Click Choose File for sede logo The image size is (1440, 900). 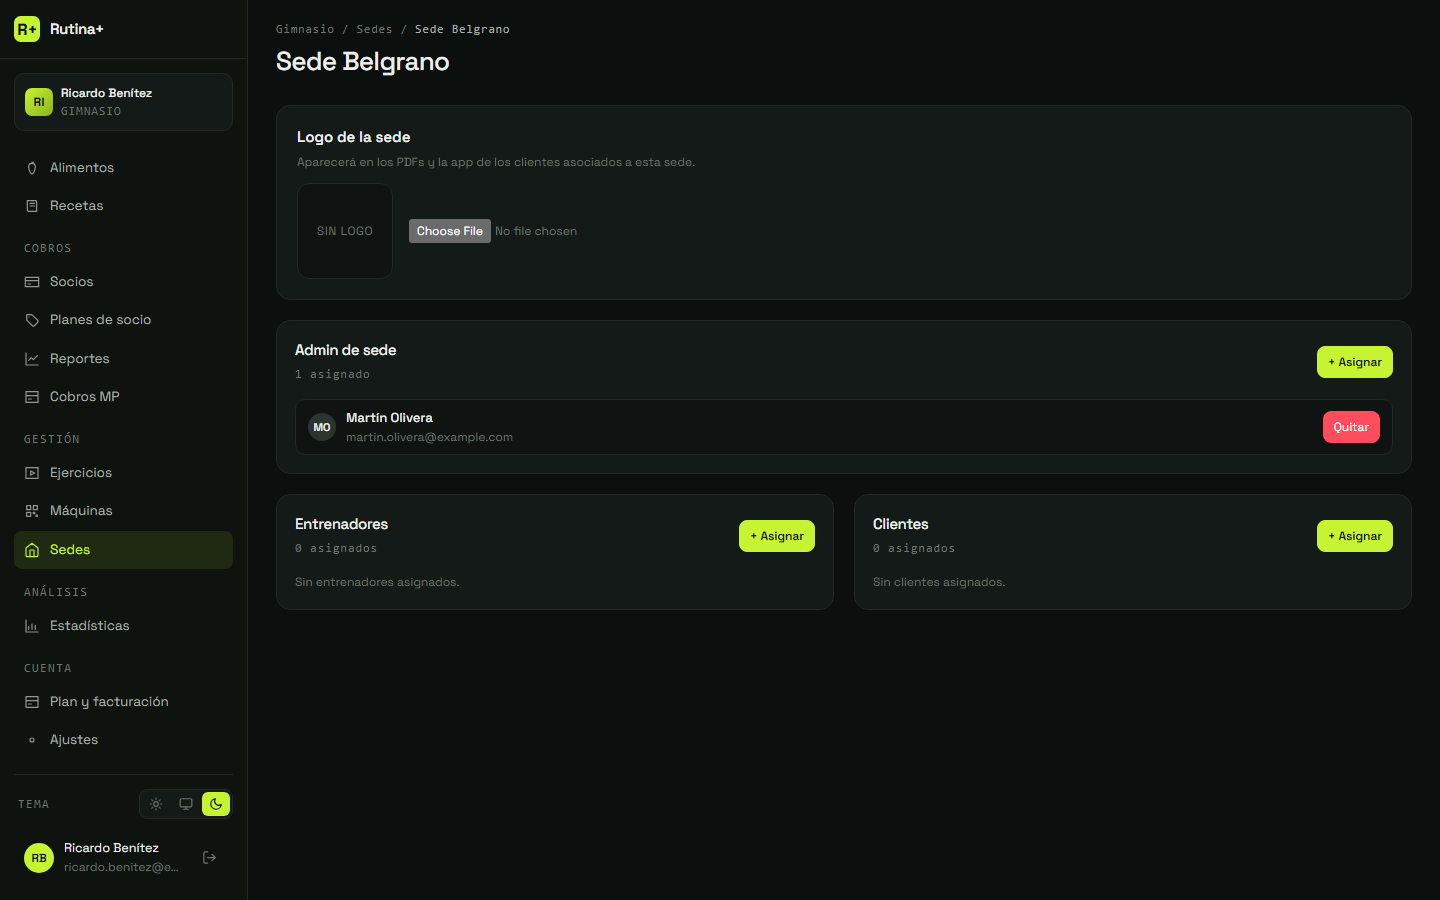tap(450, 231)
